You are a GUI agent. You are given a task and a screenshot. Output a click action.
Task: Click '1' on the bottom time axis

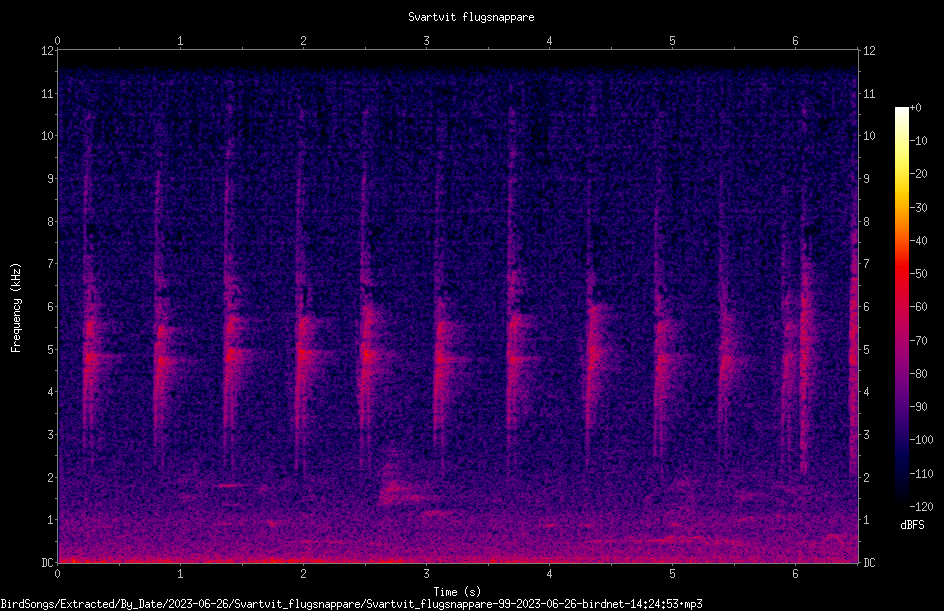(180, 574)
